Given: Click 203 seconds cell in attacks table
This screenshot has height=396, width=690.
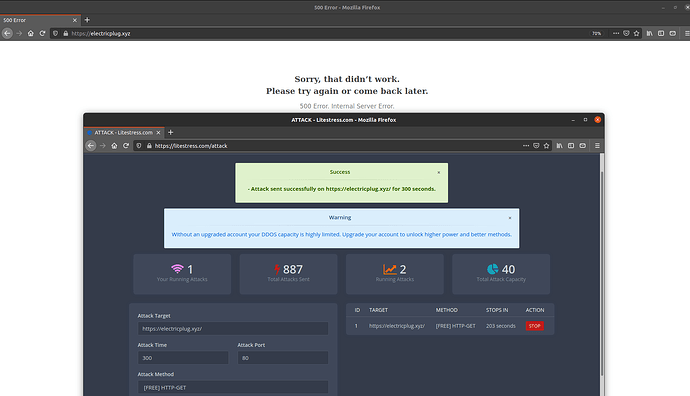Looking at the screenshot, I should (501, 326).
